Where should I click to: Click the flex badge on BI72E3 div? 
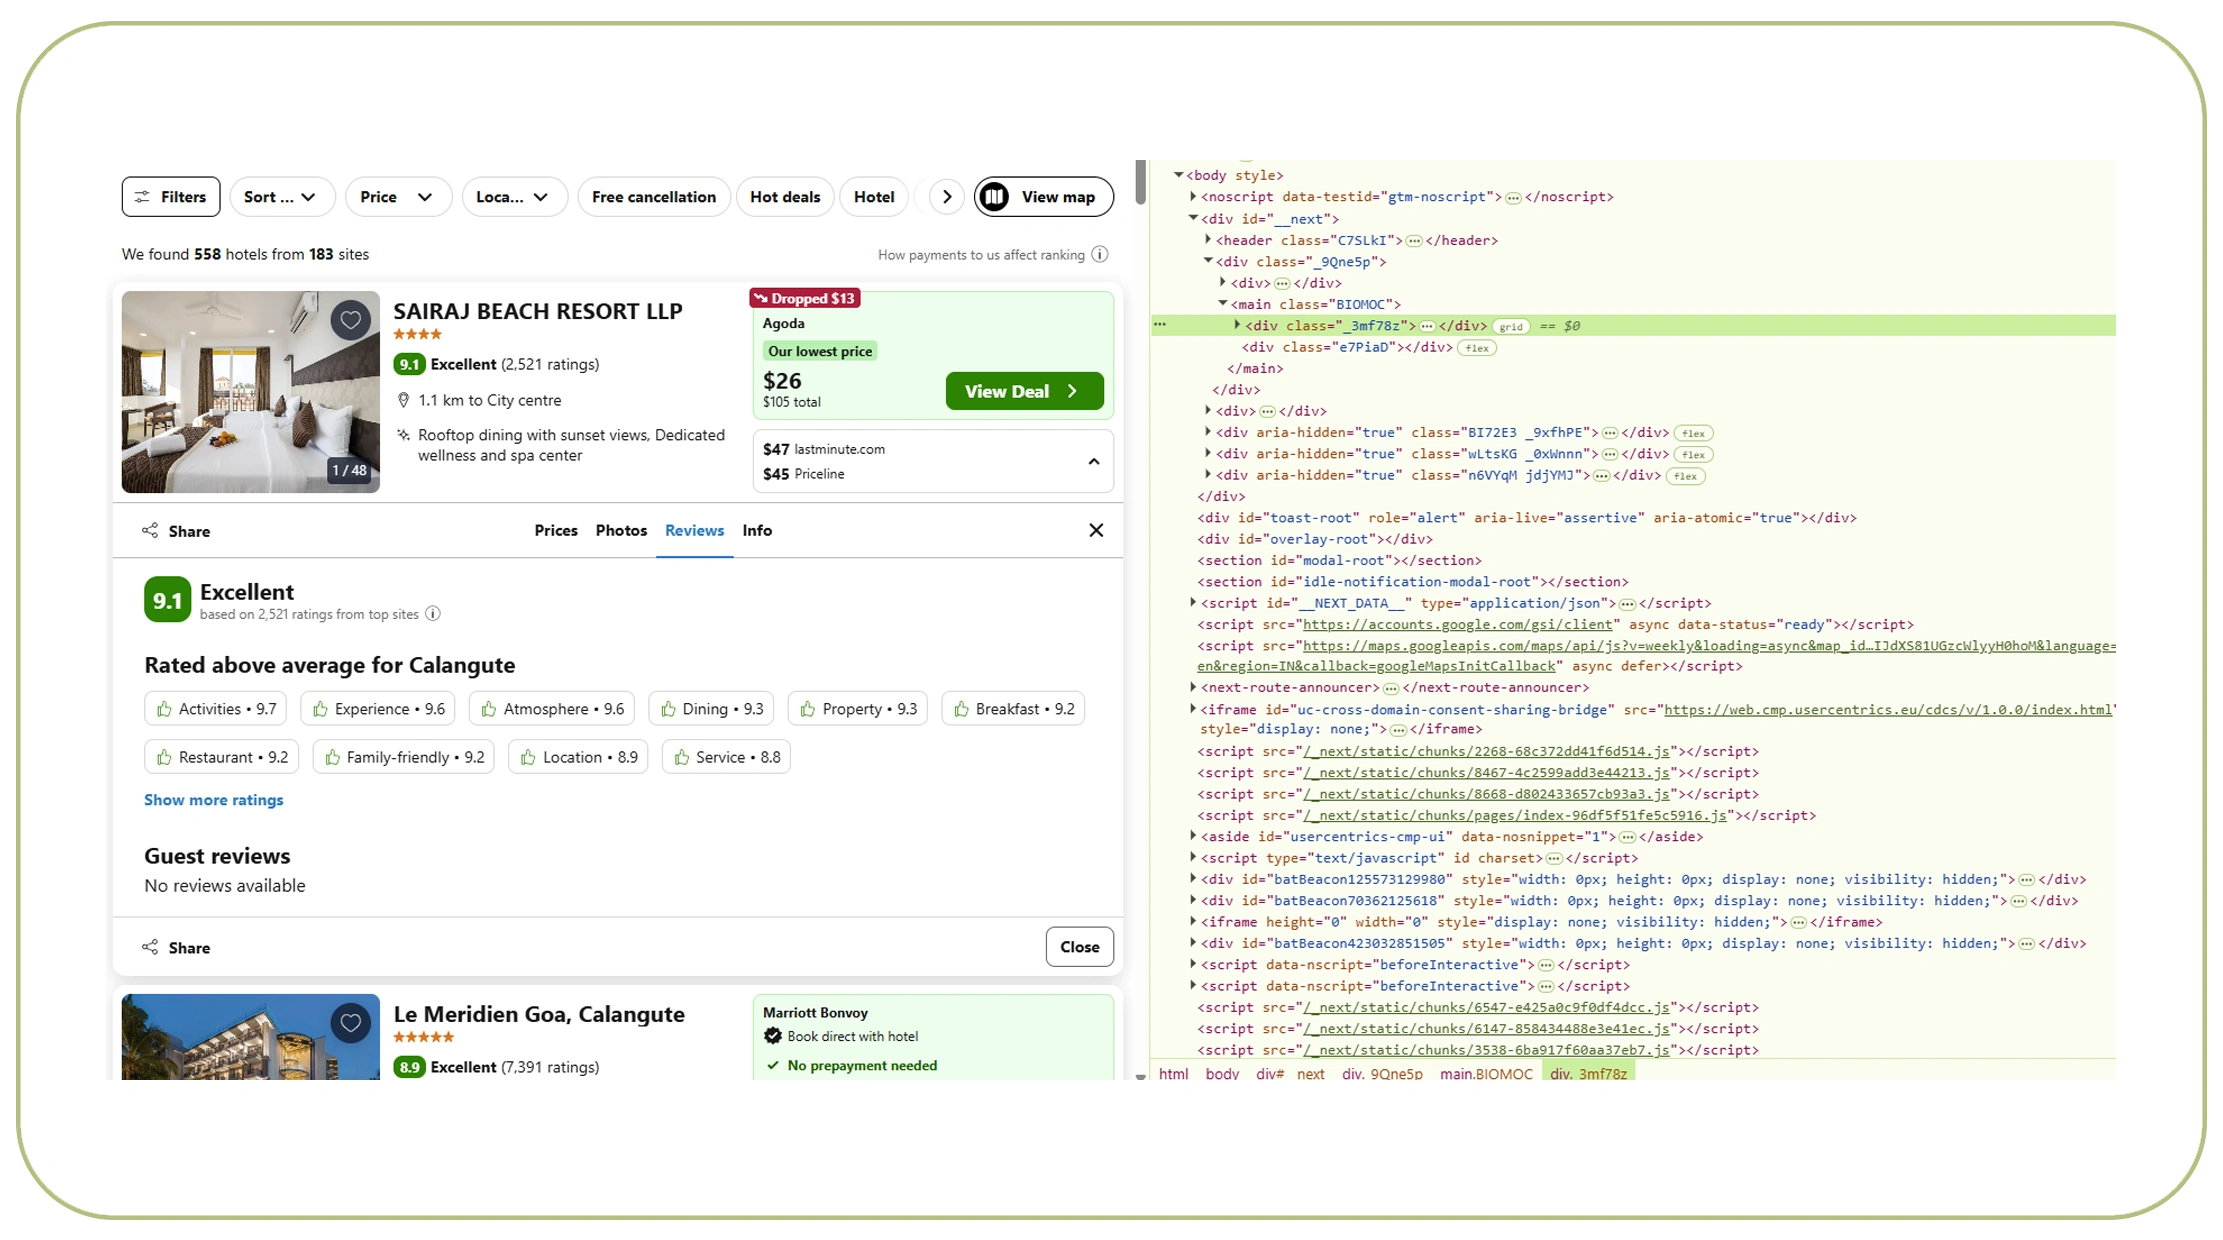coord(1693,433)
